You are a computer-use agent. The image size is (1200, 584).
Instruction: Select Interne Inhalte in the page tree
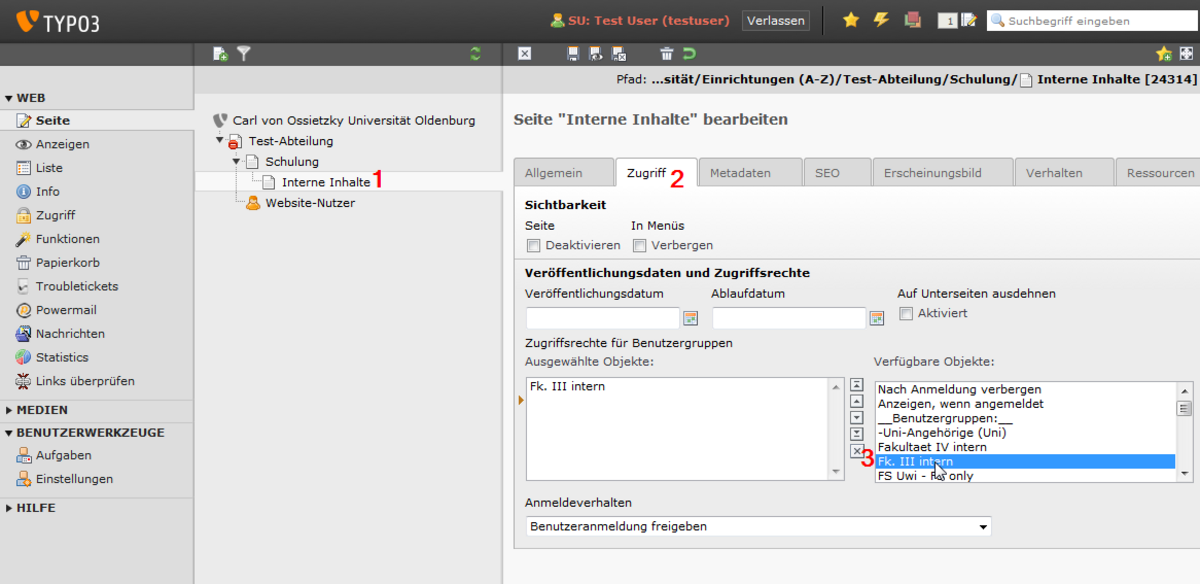[x=326, y=182]
